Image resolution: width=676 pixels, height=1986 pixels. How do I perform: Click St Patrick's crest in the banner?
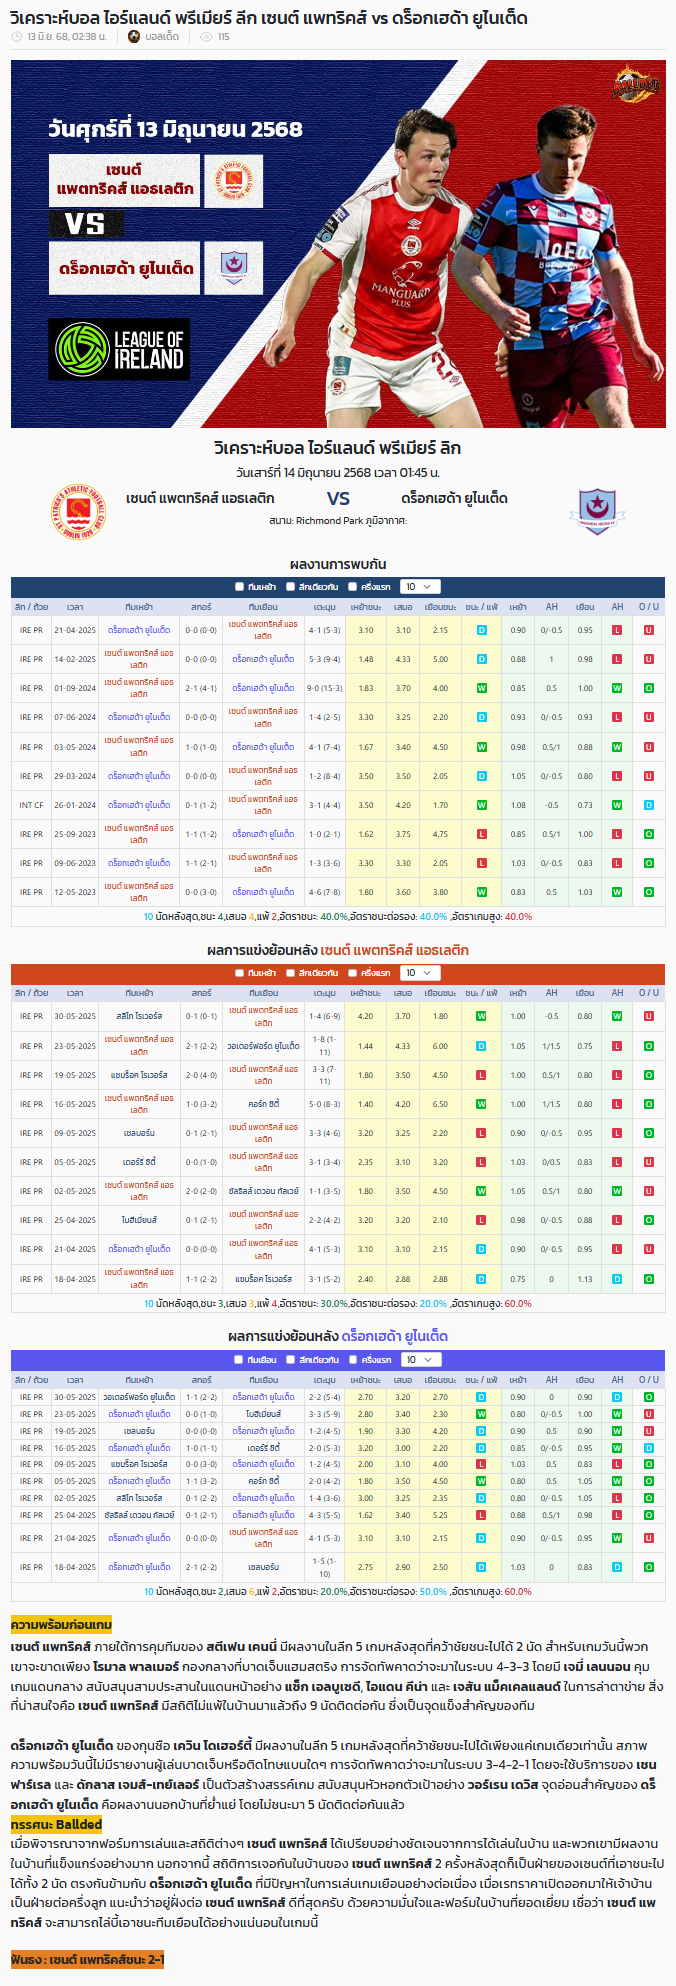[x=234, y=181]
